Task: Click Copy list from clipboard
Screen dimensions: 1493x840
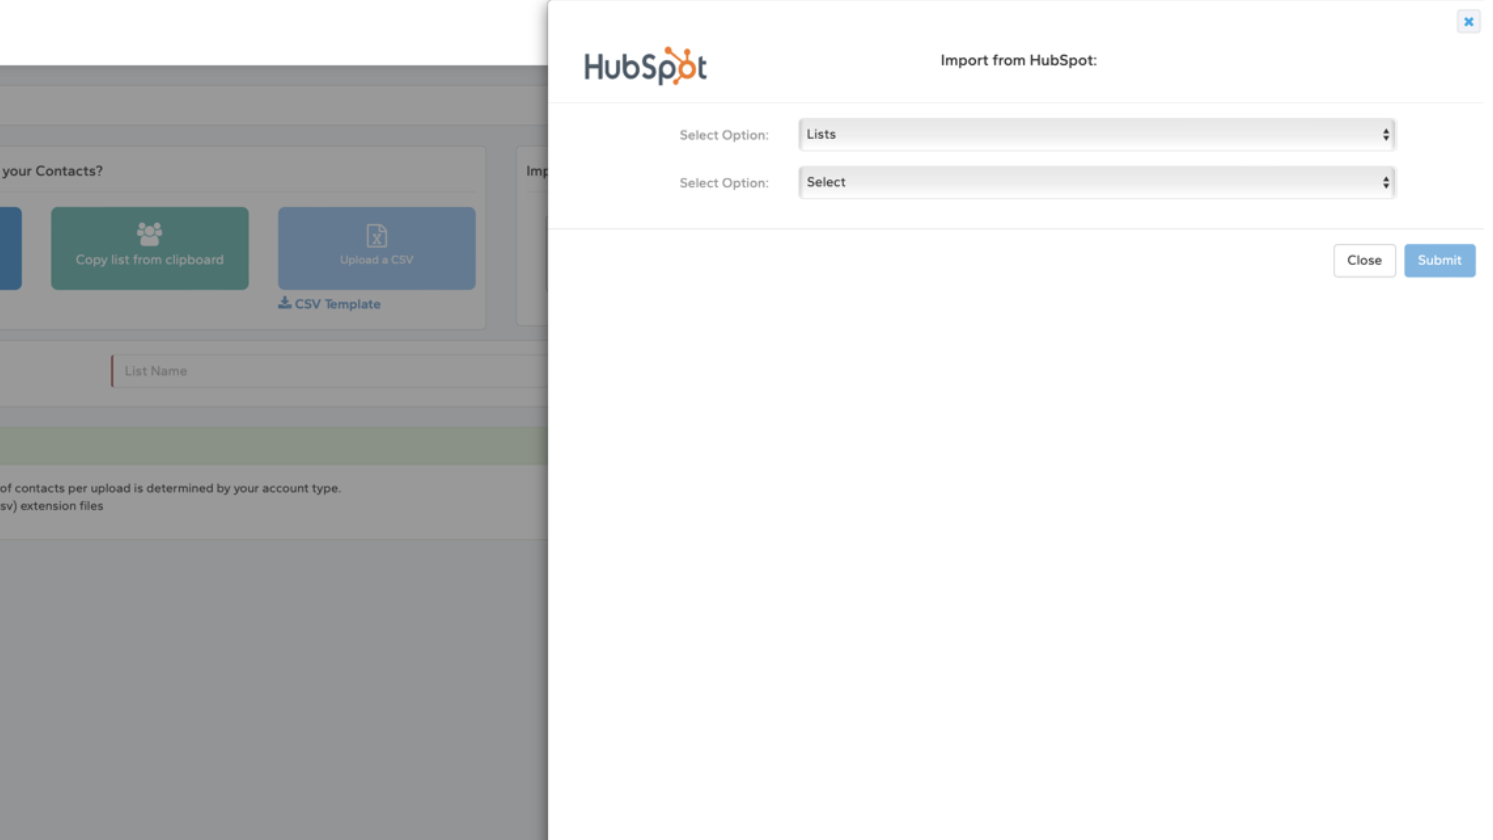Action: click(x=149, y=248)
